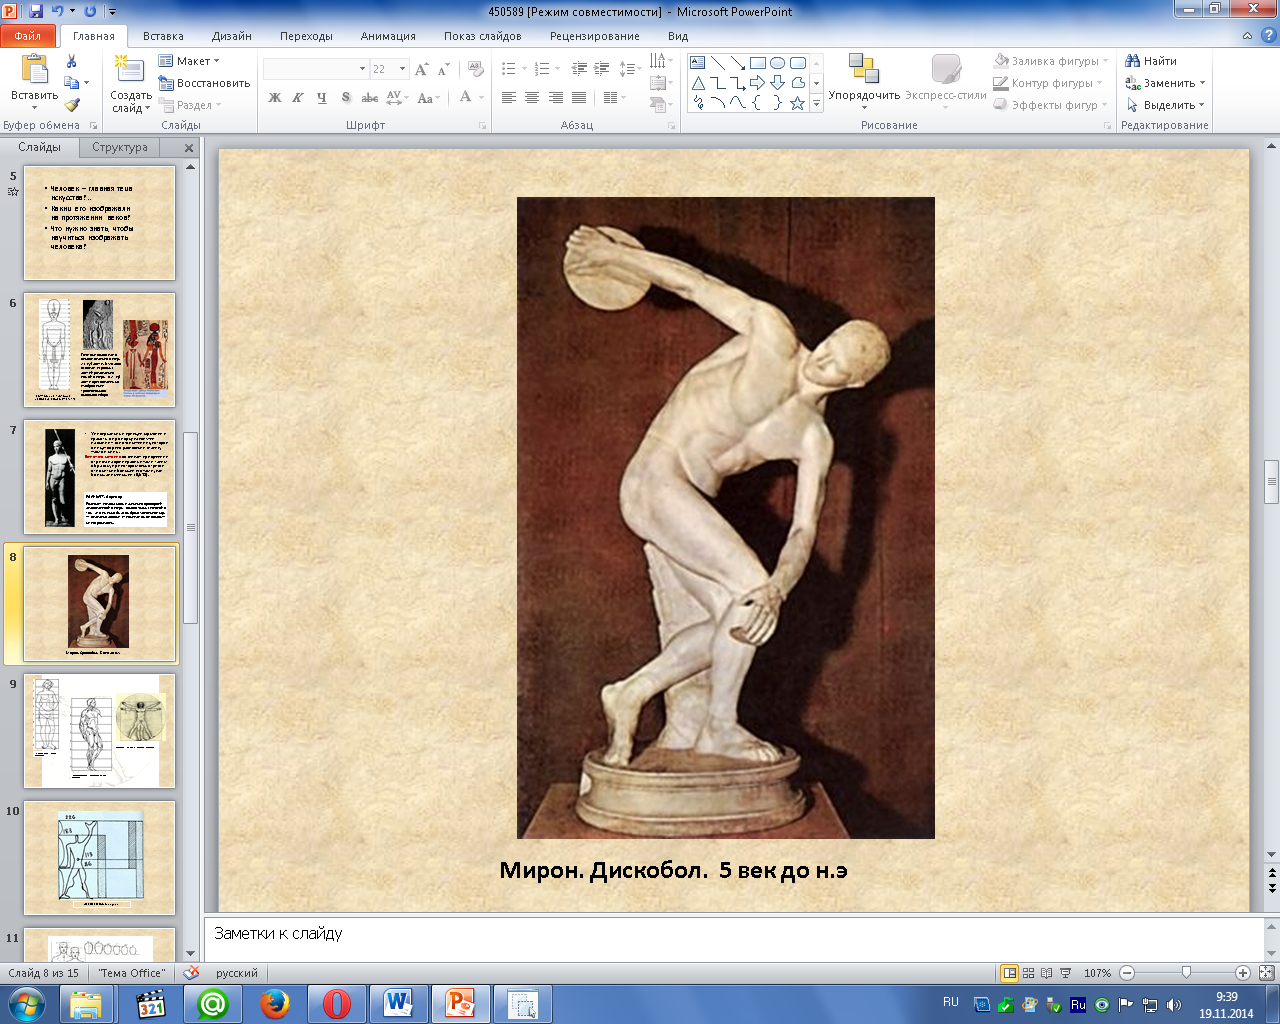Switch to reading view icon
Viewport: 1280px width, 1024px height.
tap(1046, 973)
